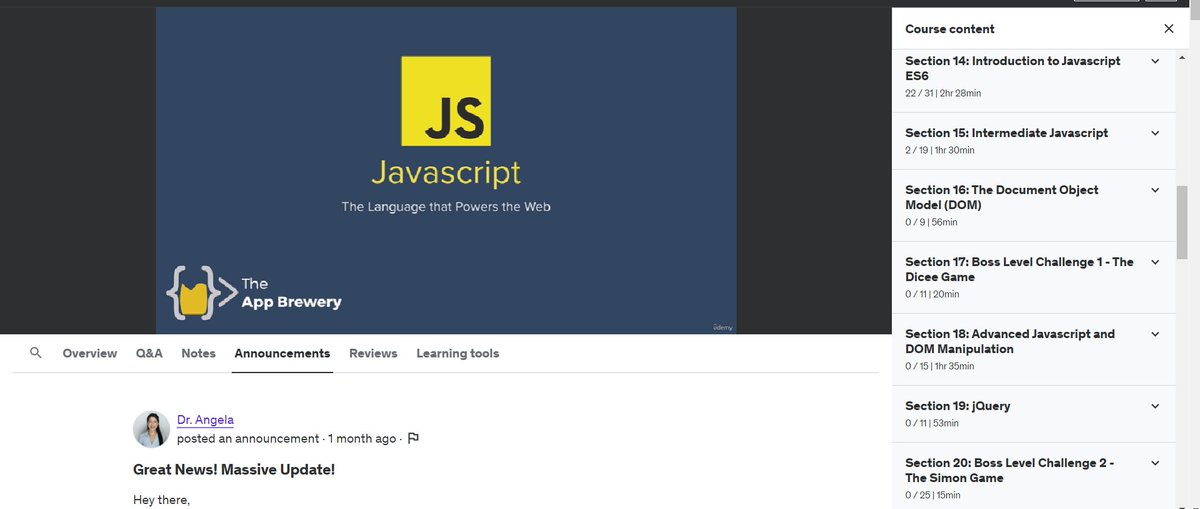Image resolution: width=1200 pixels, height=509 pixels.
Task: Click Section 16: The Document Object Model title
Action: pyautogui.click(x=1002, y=197)
